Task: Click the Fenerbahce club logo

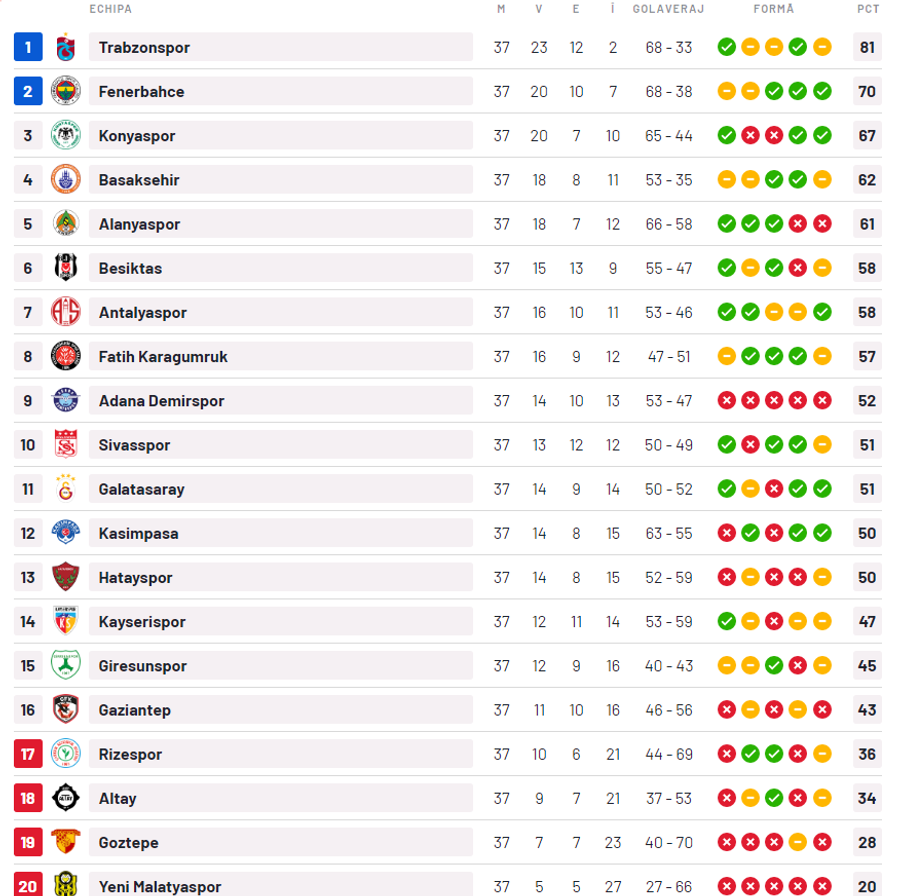Action: [65, 91]
